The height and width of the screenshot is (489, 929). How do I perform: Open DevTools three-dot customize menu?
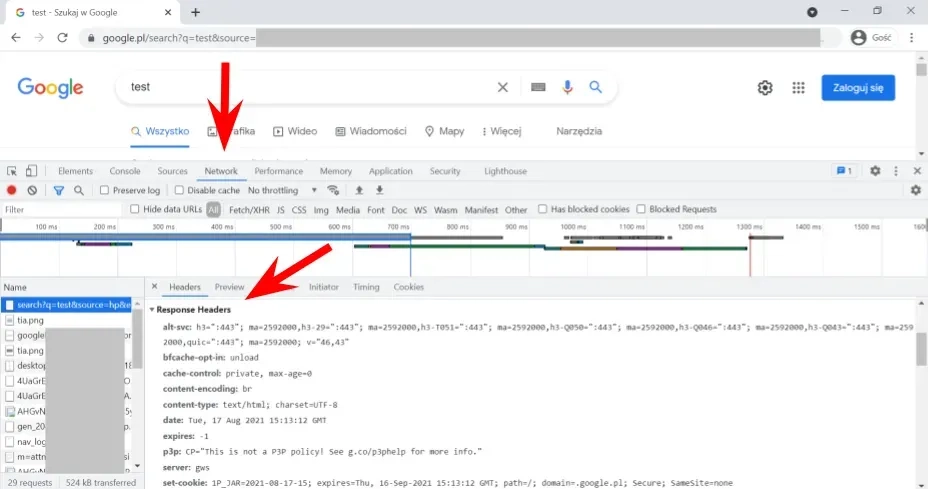click(x=896, y=171)
